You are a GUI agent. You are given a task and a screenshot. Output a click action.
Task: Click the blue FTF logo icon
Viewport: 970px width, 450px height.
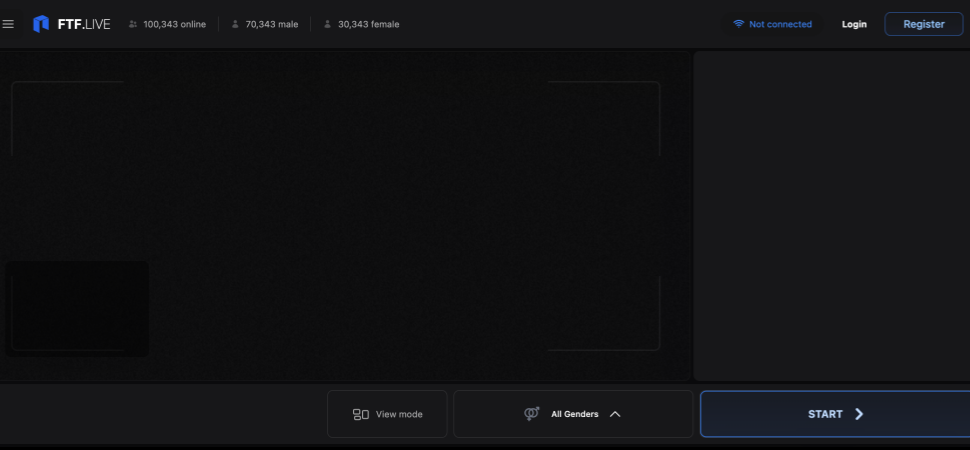click(41, 24)
